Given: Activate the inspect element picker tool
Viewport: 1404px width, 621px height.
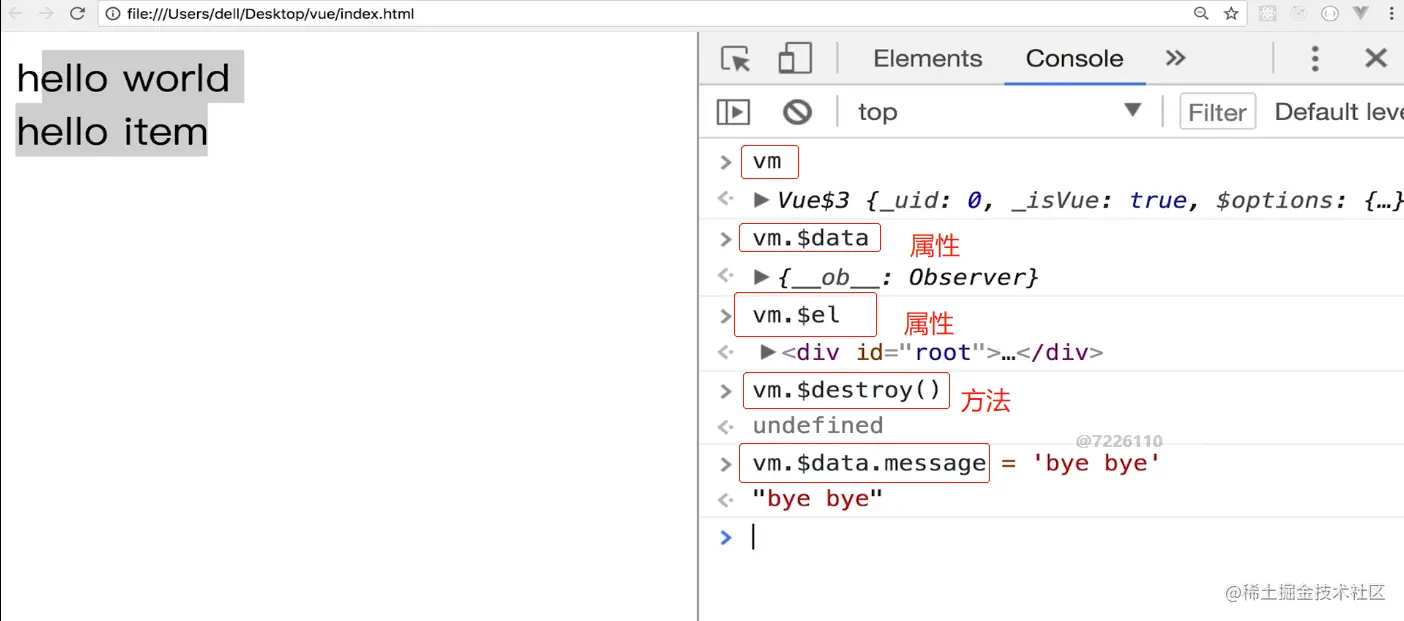Looking at the screenshot, I should pos(736,59).
